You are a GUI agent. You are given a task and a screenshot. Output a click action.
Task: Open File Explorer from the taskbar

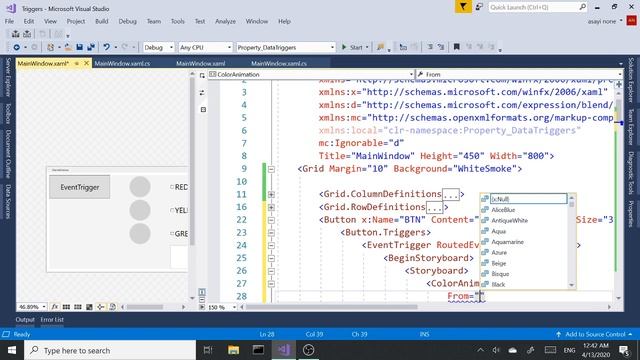[233, 350]
